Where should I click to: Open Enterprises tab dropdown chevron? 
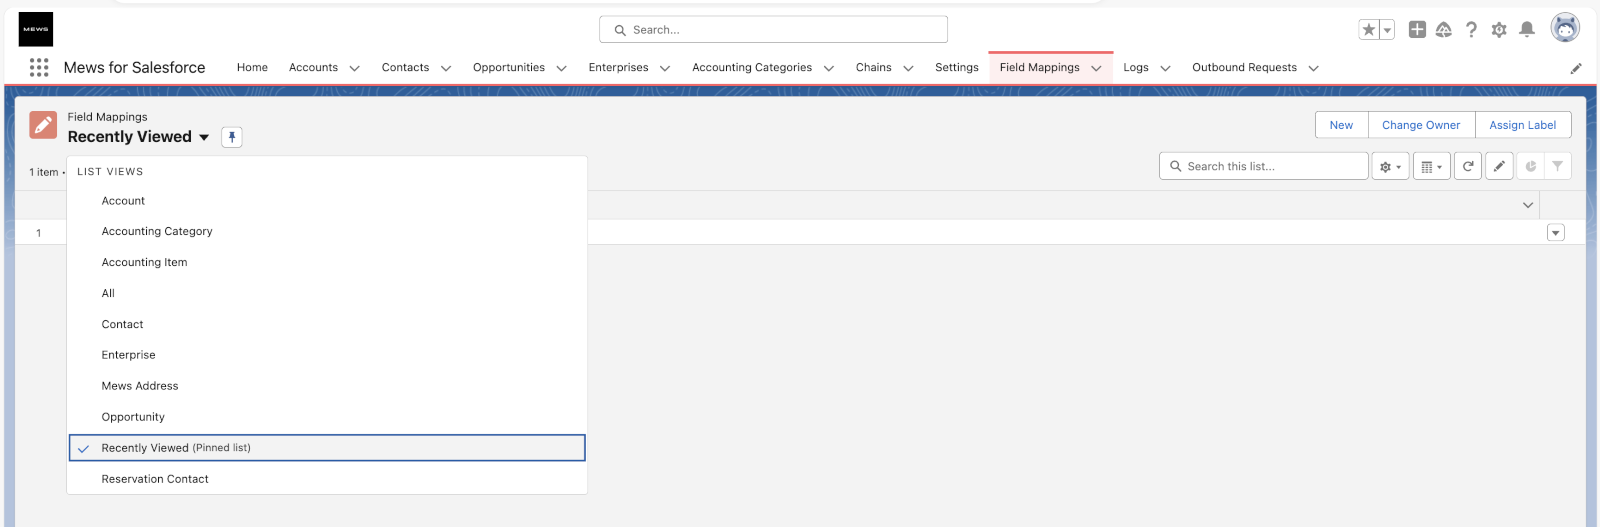pos(665,68)
